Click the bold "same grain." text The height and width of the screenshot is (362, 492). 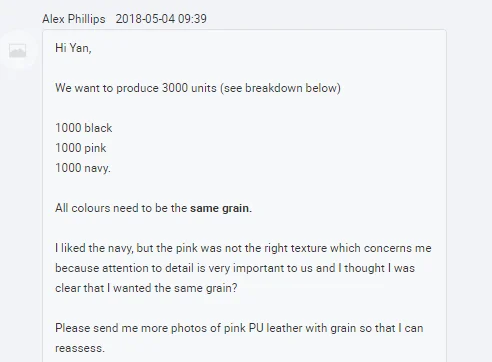221,208
